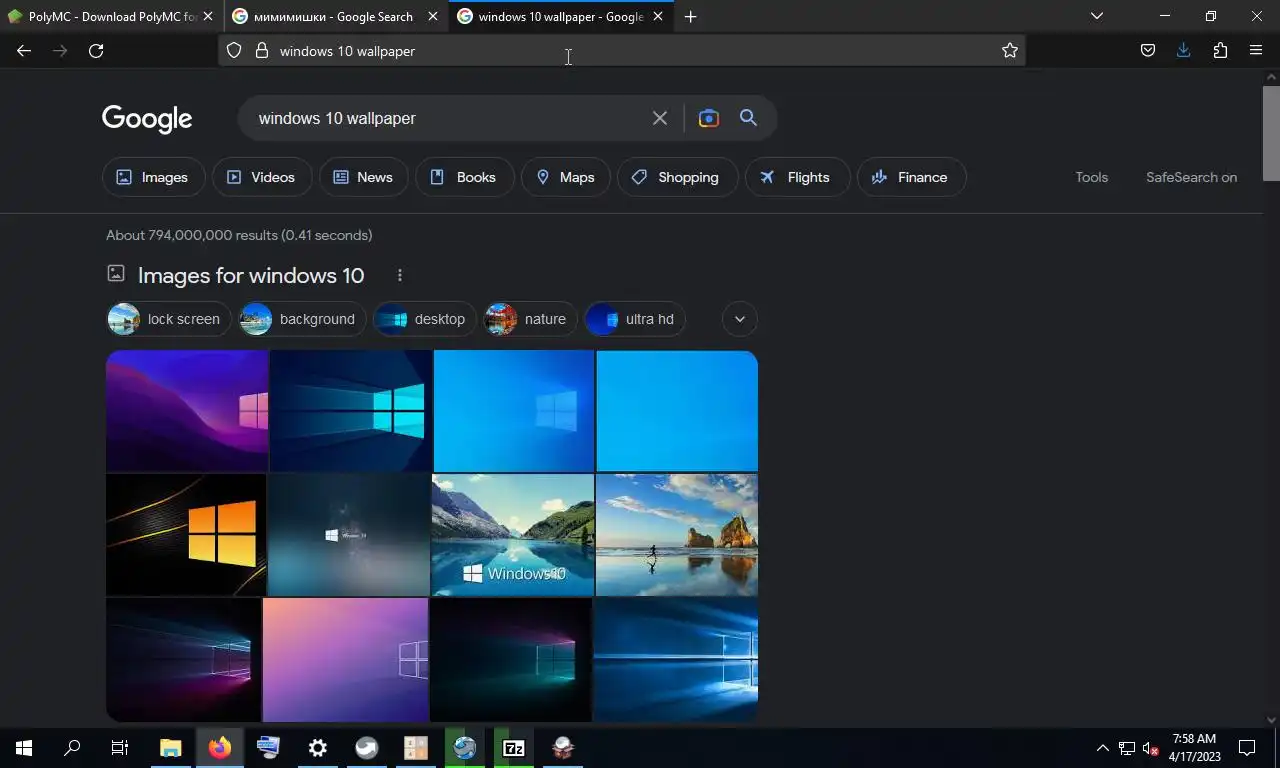Bookmark this page with the star
The width and height of the screenshot is (1280, 768).
1010,51
